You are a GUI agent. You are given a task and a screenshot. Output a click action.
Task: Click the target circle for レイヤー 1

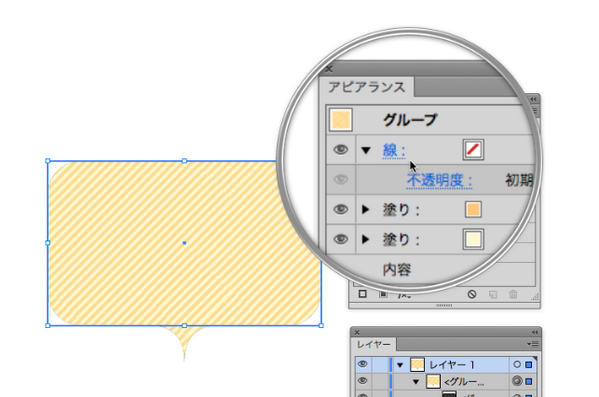click(x=516, y=365)
